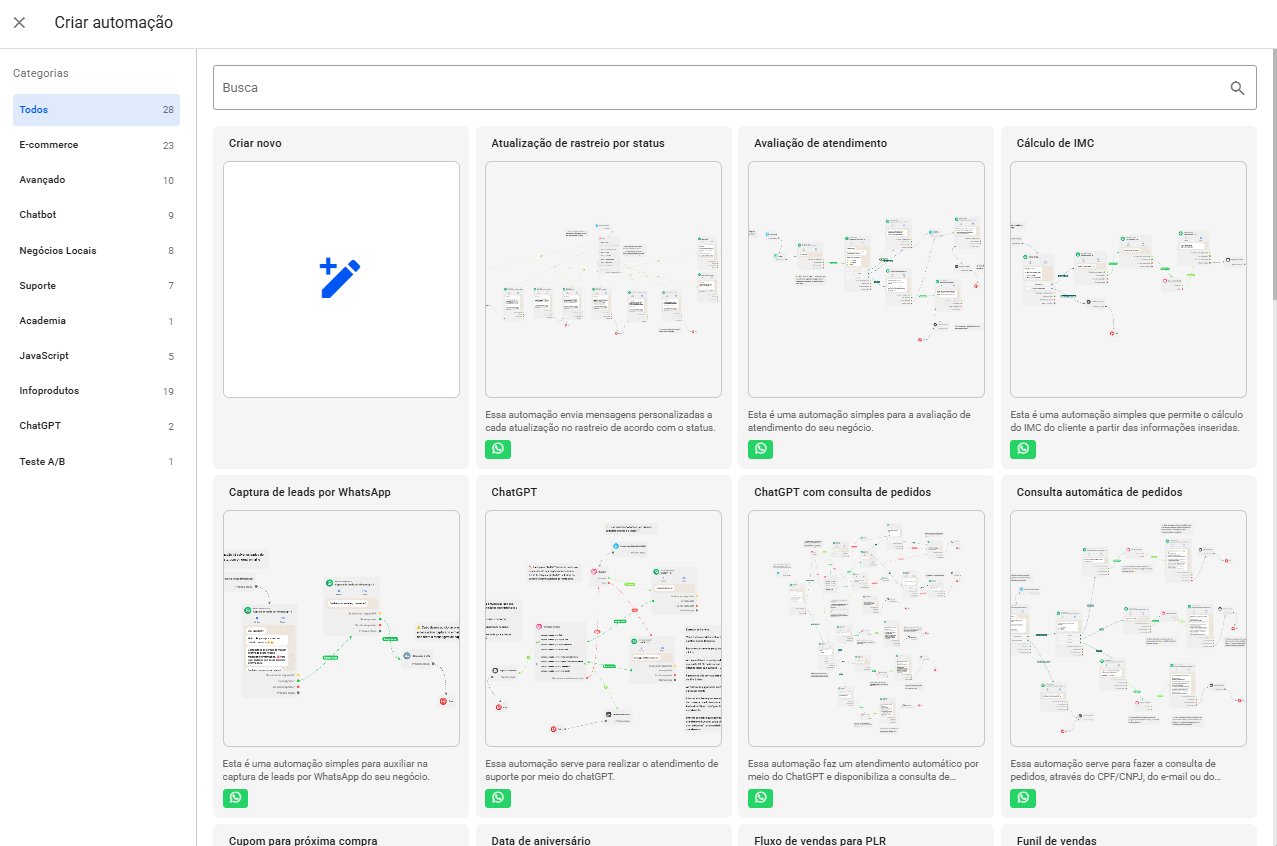Click WhatsApp icon under Cálculo de IMC

tap(1023, 449)
